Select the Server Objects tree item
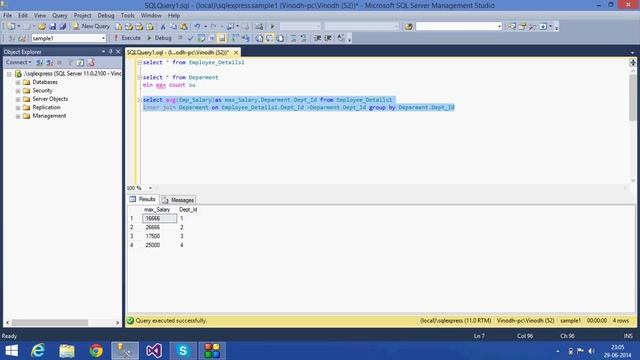This screenshot has height=360, width=640. coord(50,99)
